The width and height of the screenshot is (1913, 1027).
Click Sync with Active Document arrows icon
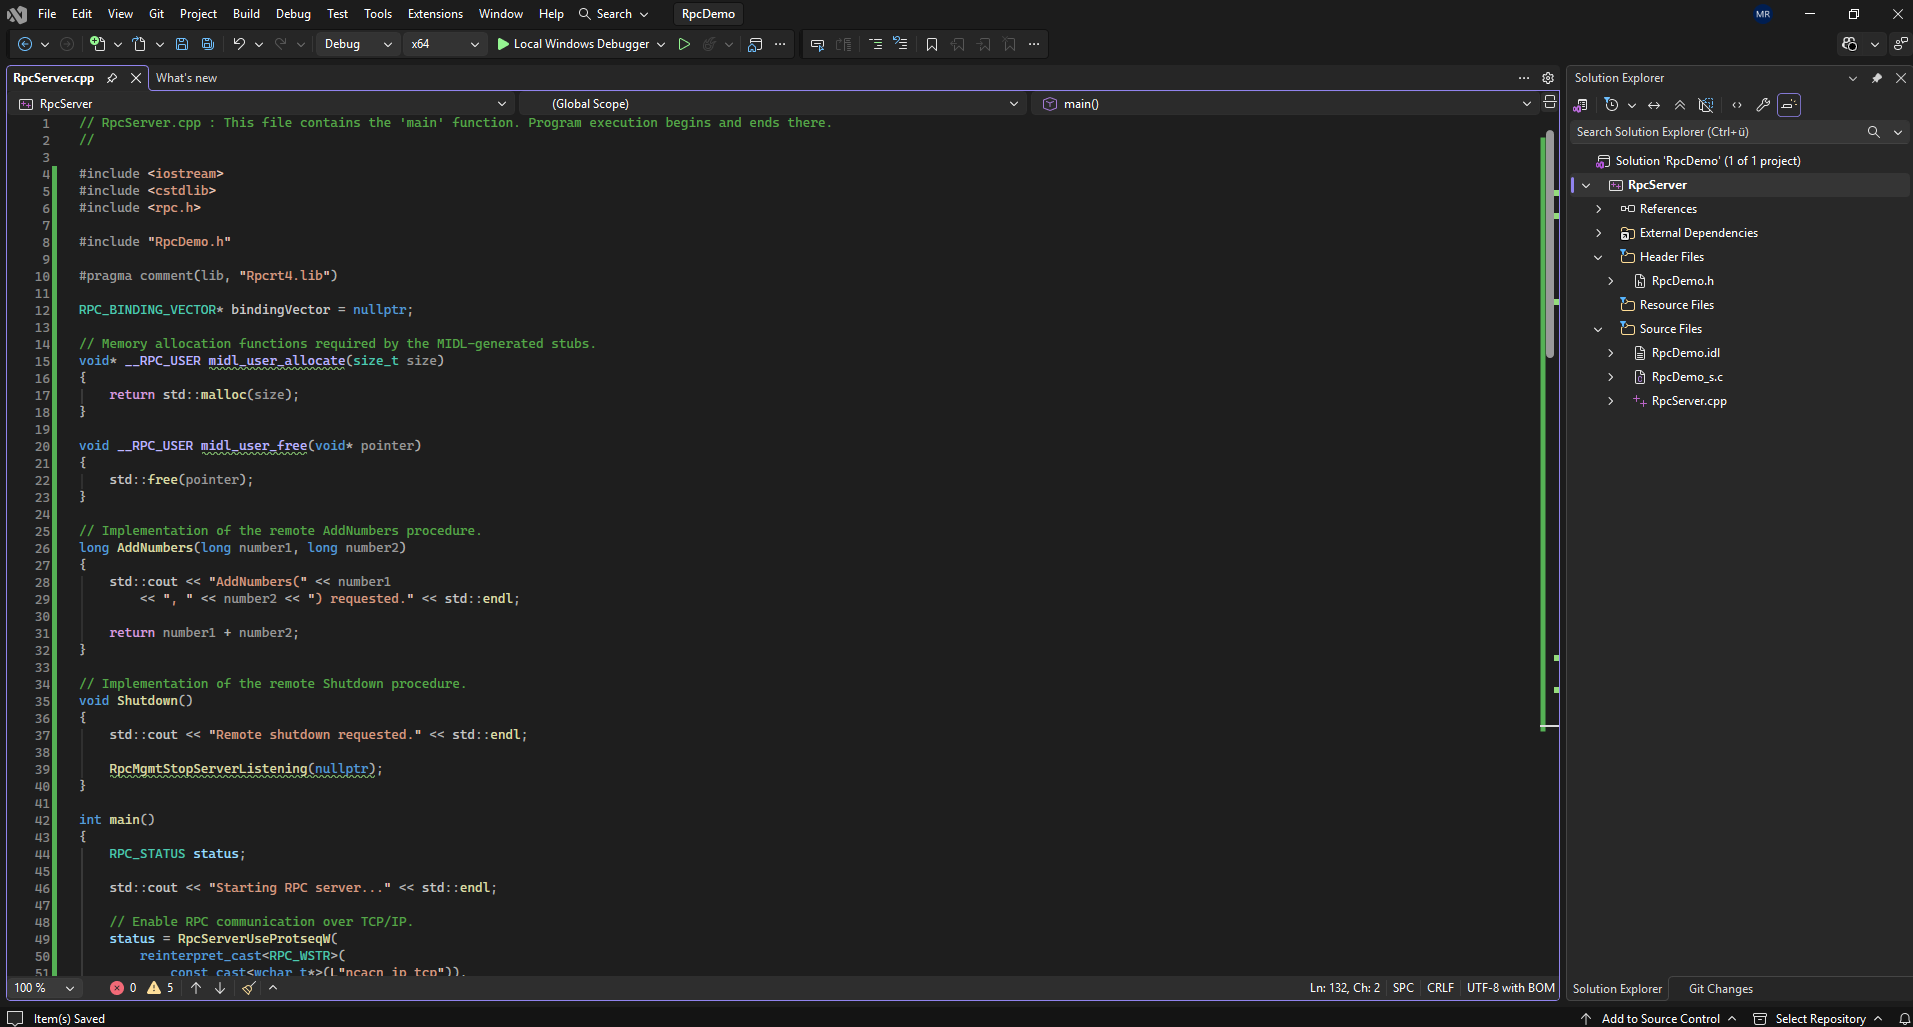[x=1654, y=105]
